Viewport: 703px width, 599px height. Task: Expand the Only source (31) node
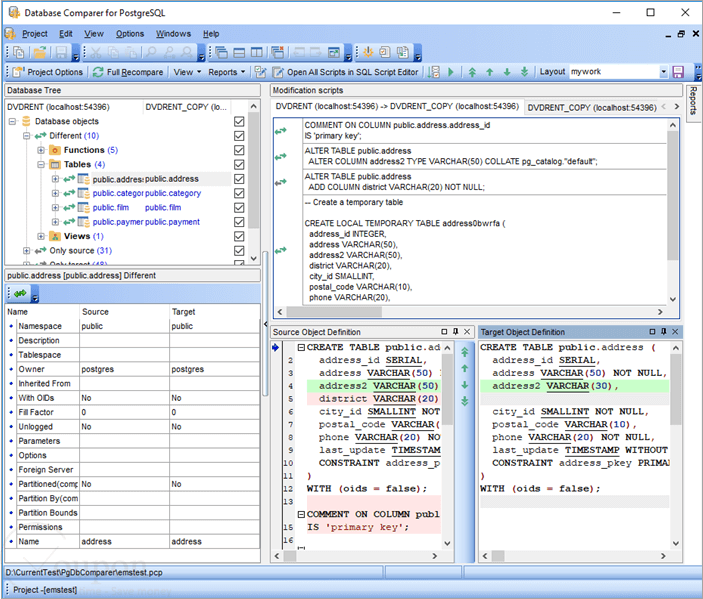click(x=27, y=251)
